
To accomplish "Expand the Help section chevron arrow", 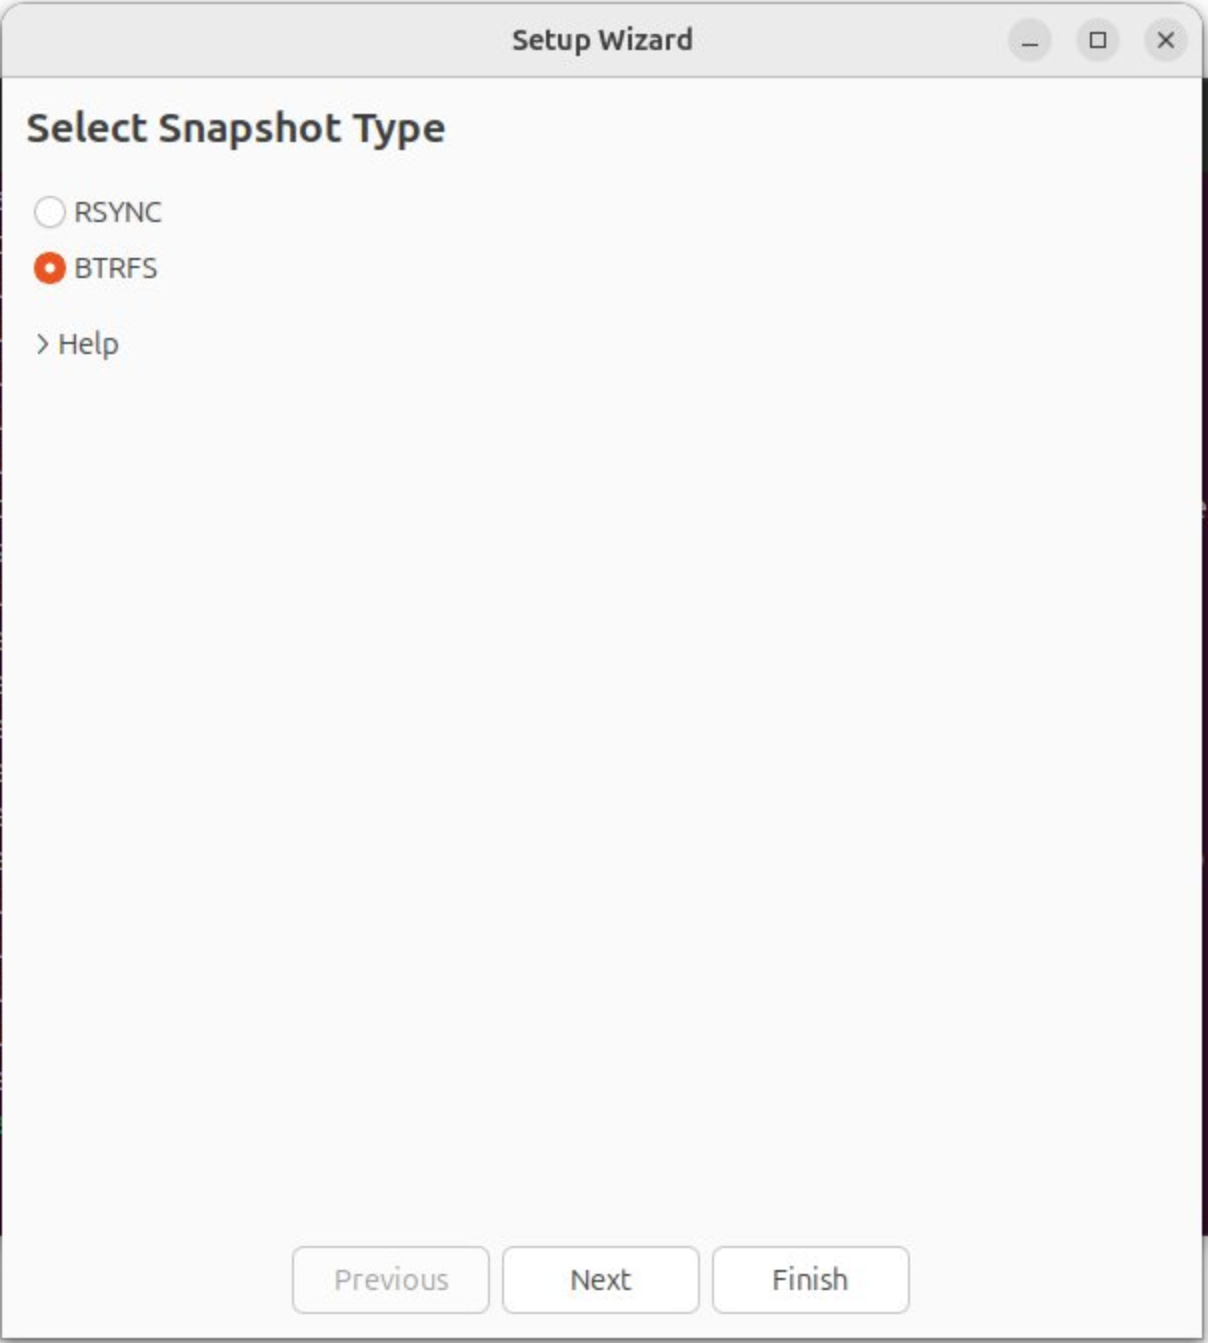I will [x=42, y=344].
